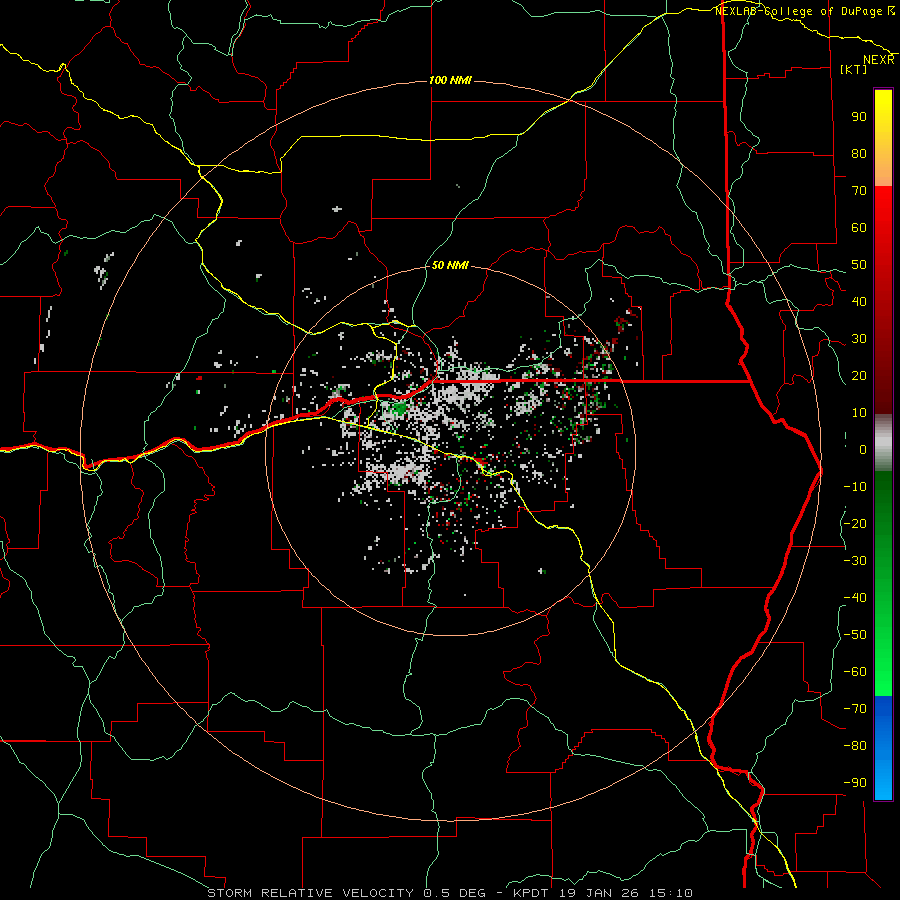Click the 50 value on velocity scale
This screenshot has width=900, height=900.
click(859, 265)
